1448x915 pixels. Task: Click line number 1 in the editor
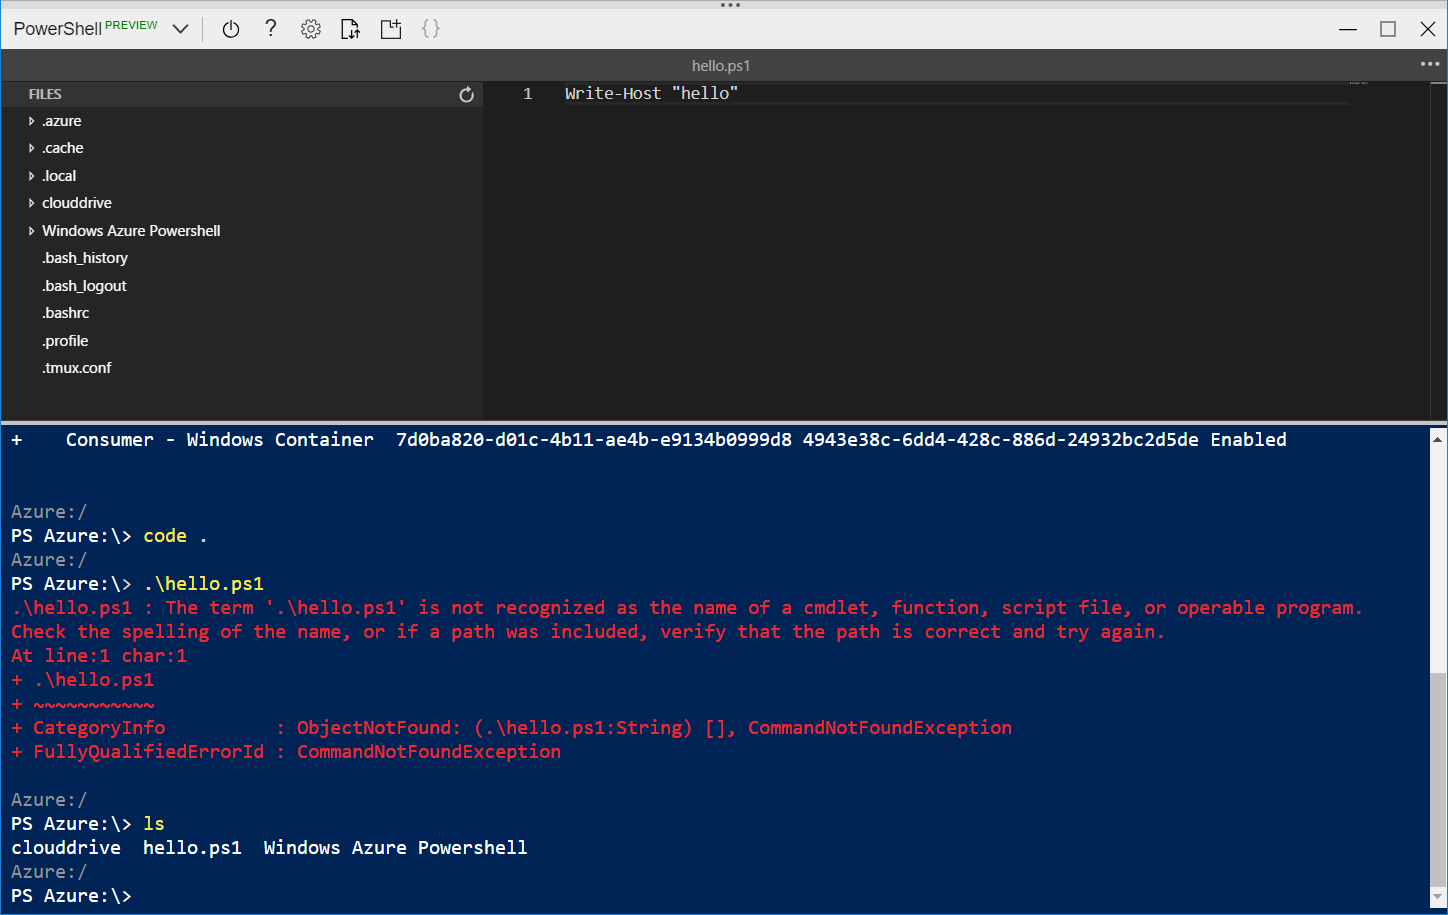(x=528, y=93)
